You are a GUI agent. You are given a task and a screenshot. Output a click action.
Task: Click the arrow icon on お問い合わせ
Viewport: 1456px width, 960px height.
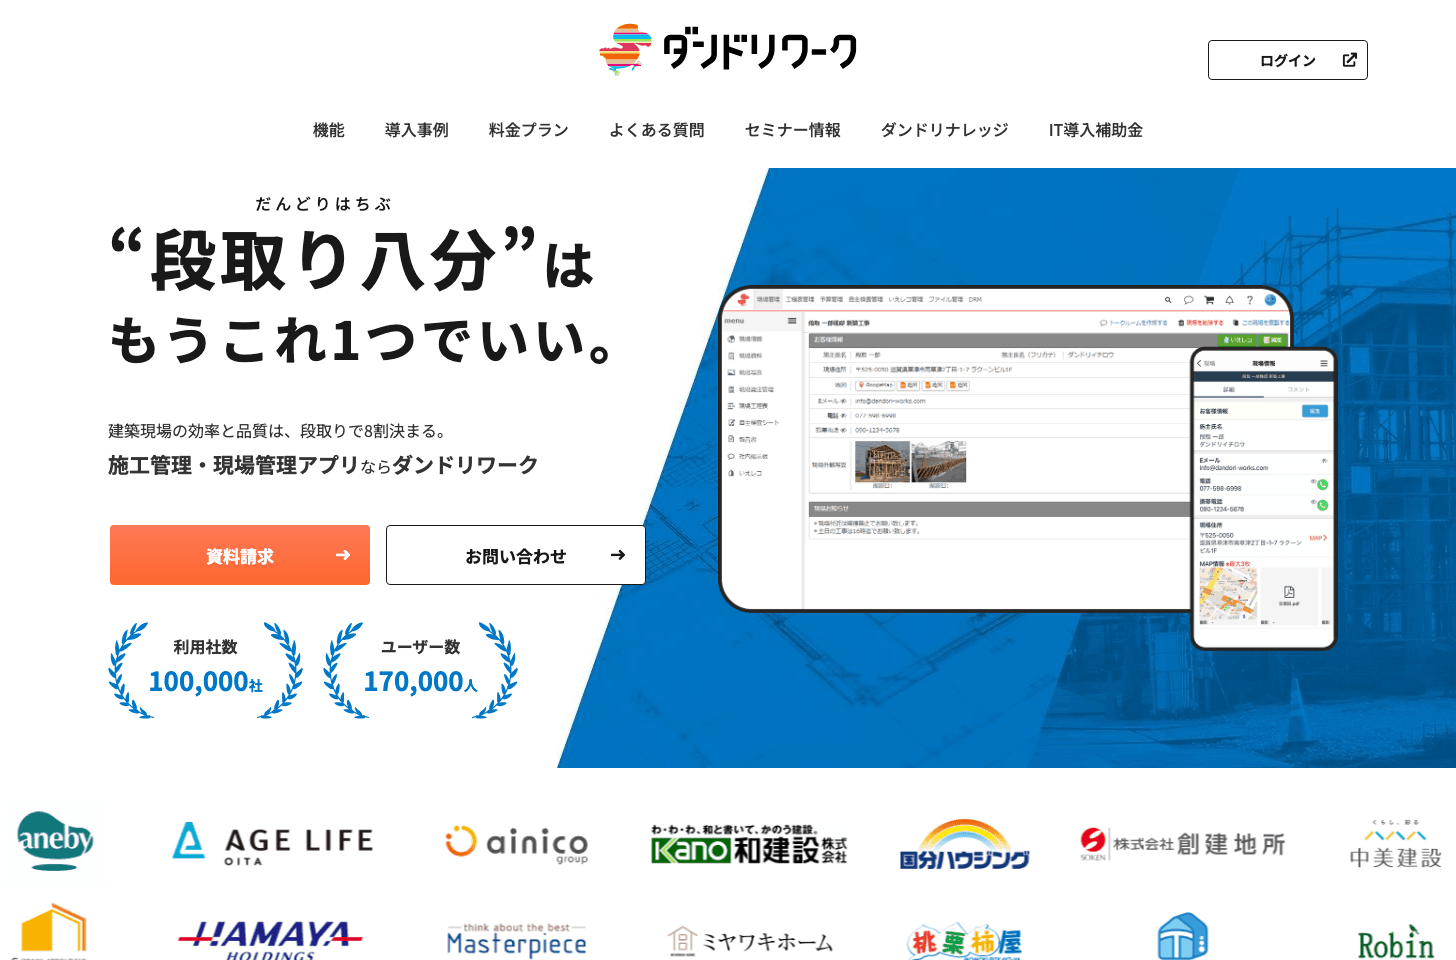point(618,555)
